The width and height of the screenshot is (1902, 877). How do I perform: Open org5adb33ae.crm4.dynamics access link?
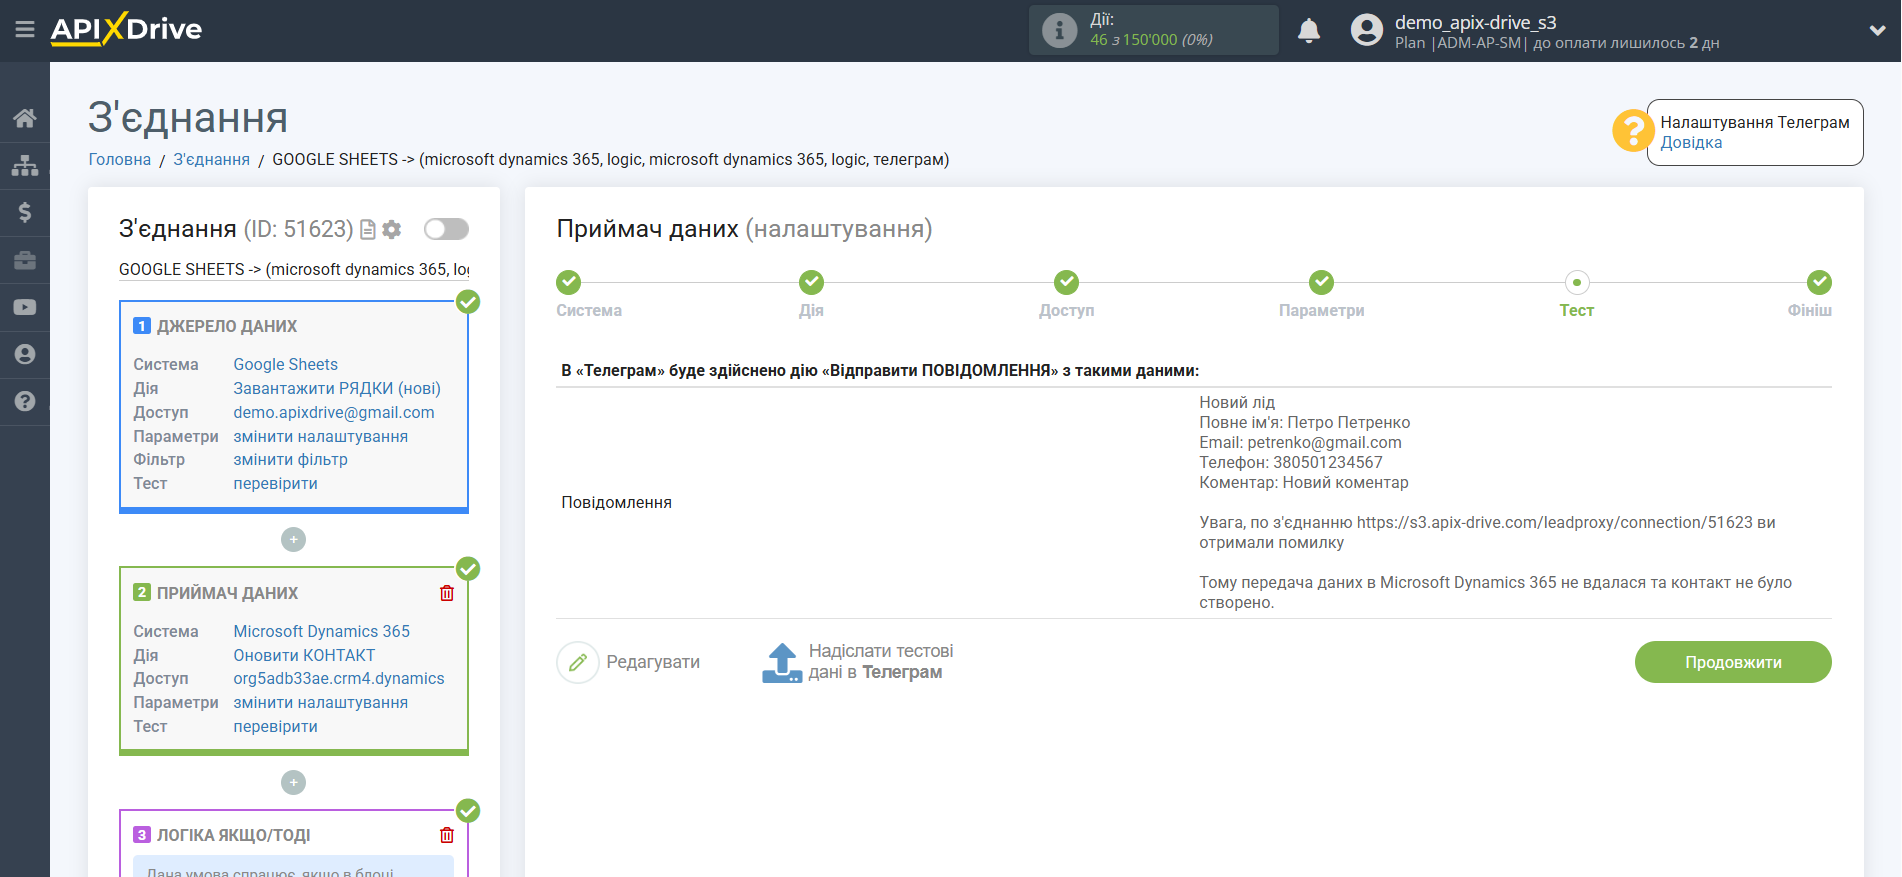click(339, 679)
